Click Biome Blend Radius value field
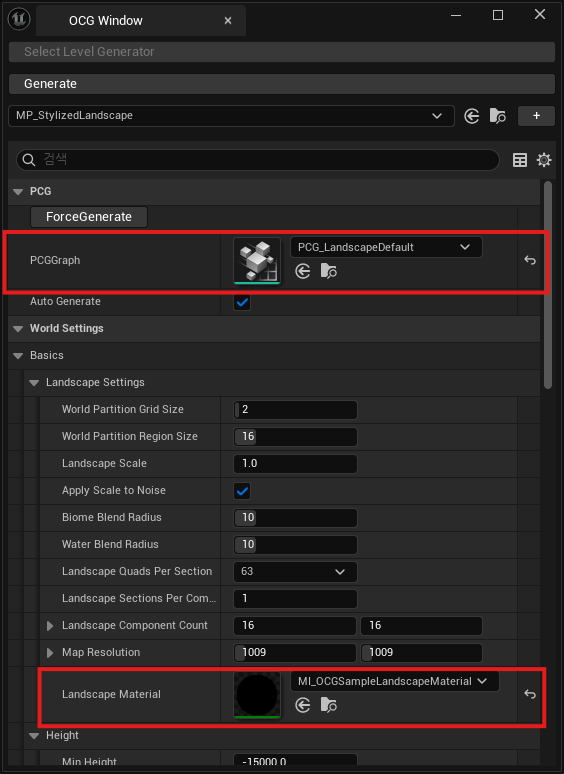The width and height of the screenshot is (564, 774). click(x=295, y=518)
